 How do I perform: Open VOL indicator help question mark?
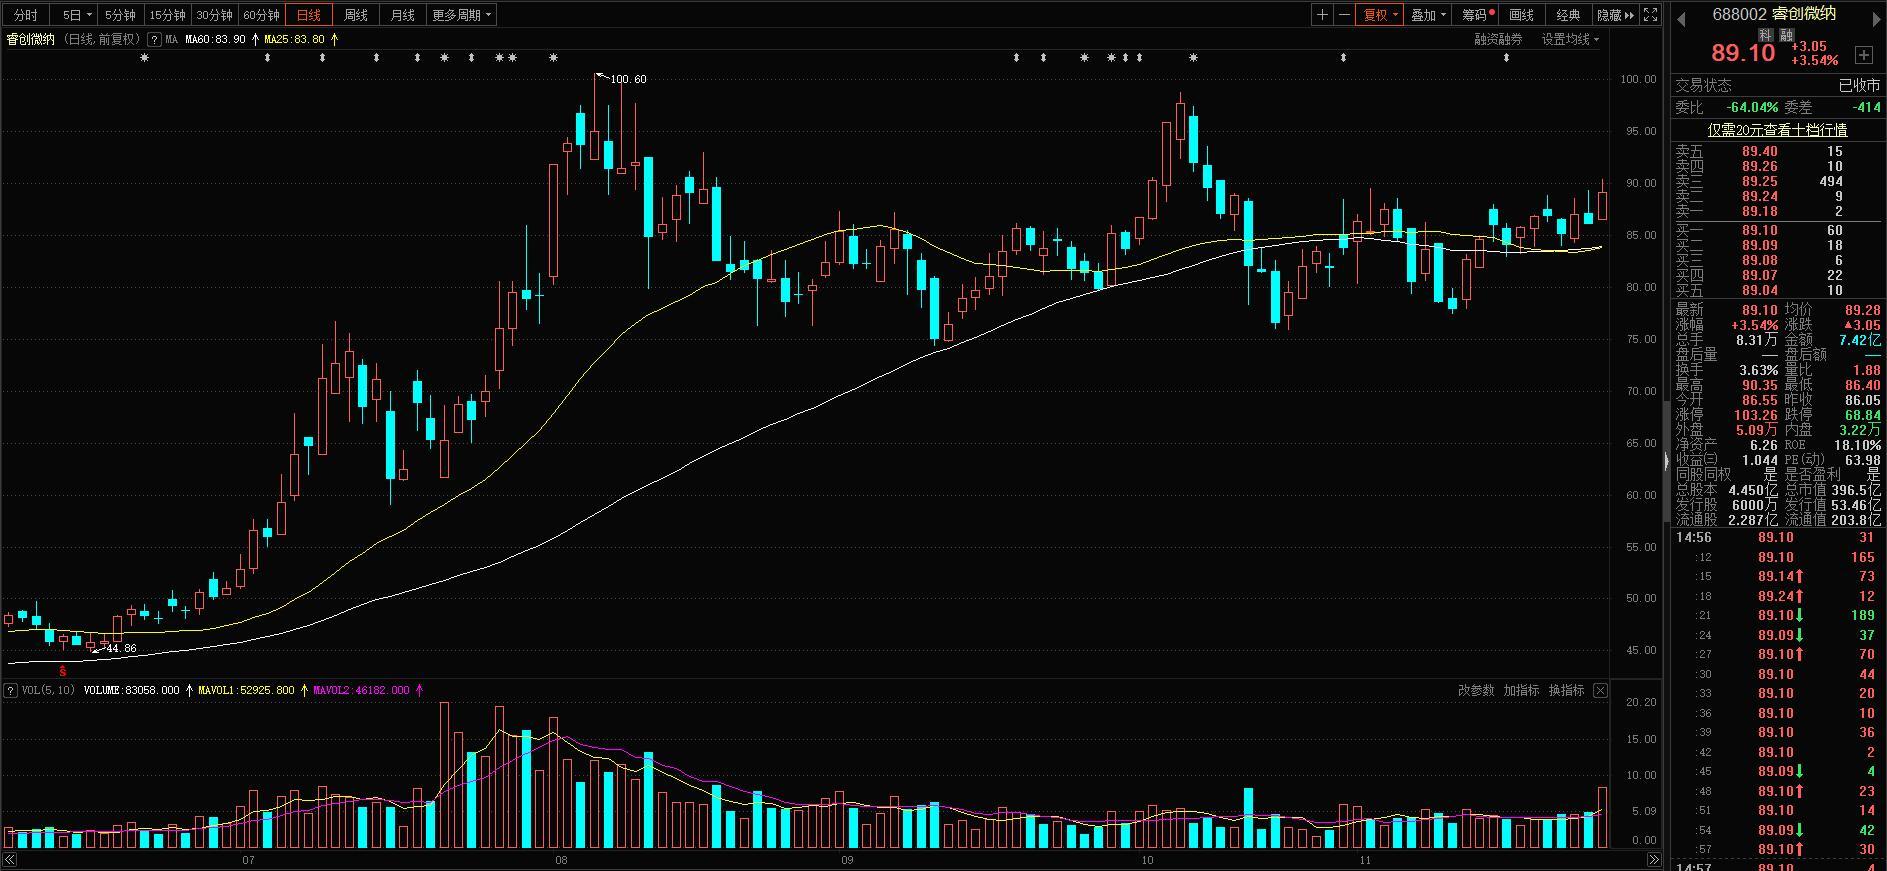10,690
